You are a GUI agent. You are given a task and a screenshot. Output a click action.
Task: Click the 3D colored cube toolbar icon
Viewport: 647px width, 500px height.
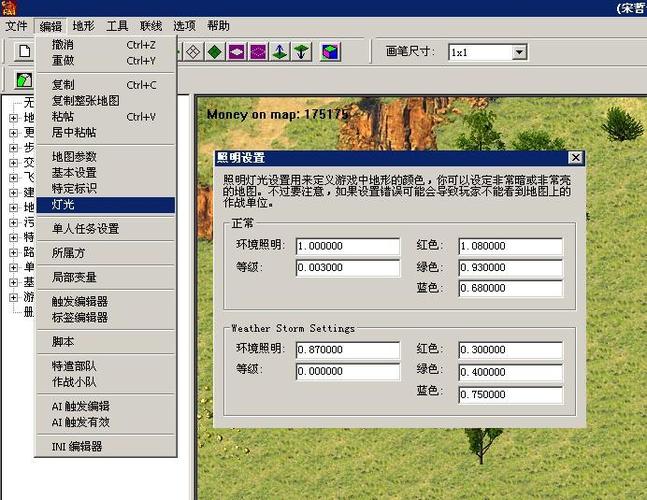coord(330,51)
